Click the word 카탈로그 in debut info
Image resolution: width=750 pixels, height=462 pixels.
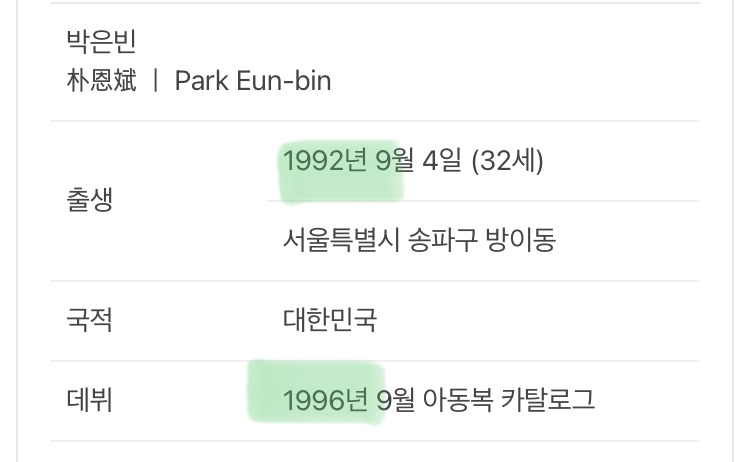point(548,399)
